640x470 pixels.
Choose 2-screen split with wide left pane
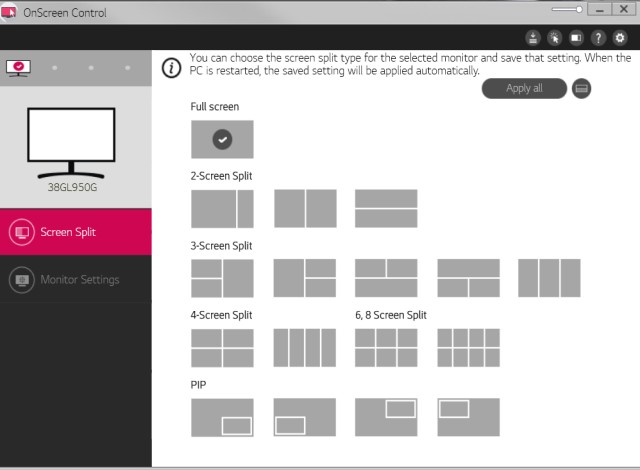(222, 208)
